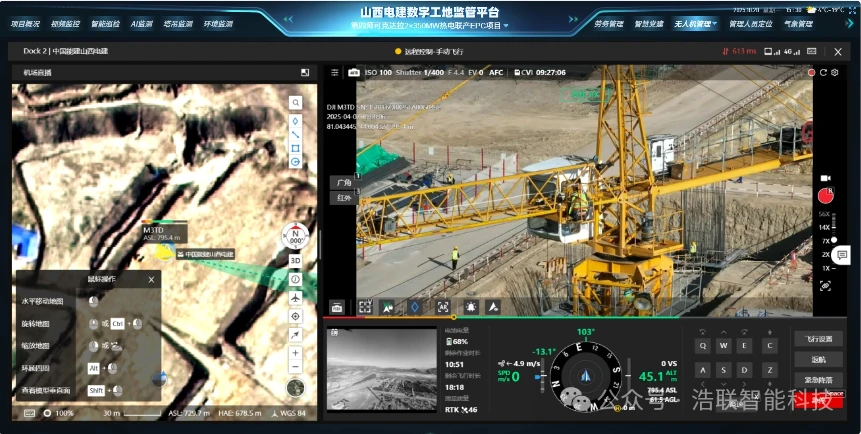Click the map locate target icon
Screen dimensions: 861x434
(295, 316)
